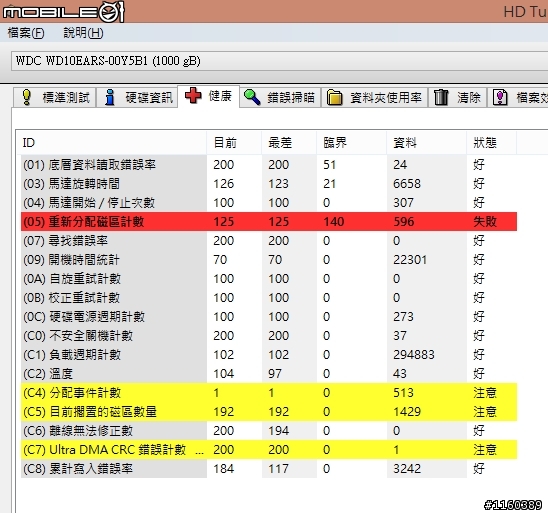Select row (03) 馬達旋轉時間
Viewport: 548px width, 513px height.
[x=269, y=183]
